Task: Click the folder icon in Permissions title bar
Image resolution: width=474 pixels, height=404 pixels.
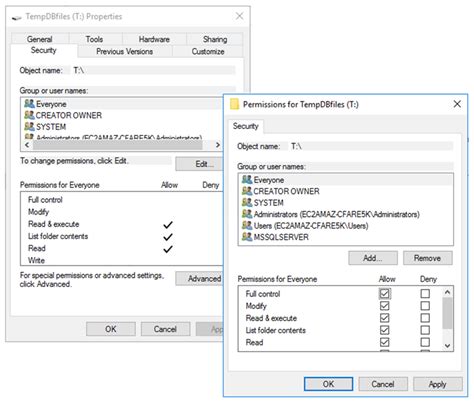Action: (x=235, y=104)
